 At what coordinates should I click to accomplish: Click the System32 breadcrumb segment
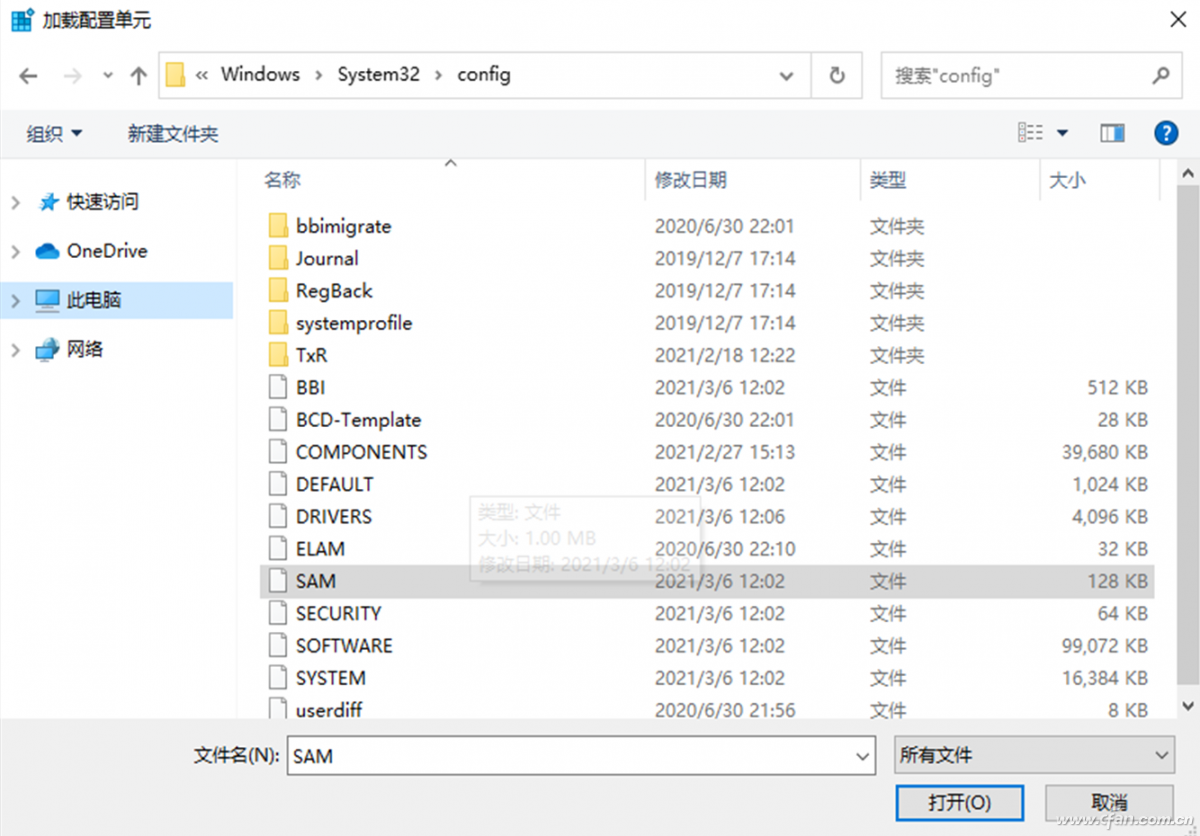pyautogui.click(x=378, y=75)
